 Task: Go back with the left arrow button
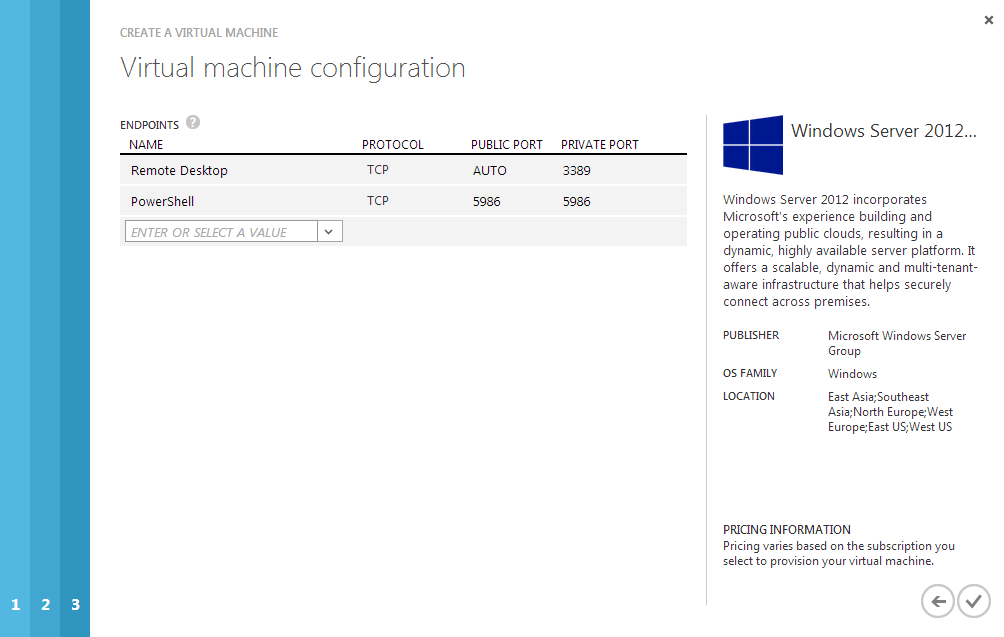938,602
